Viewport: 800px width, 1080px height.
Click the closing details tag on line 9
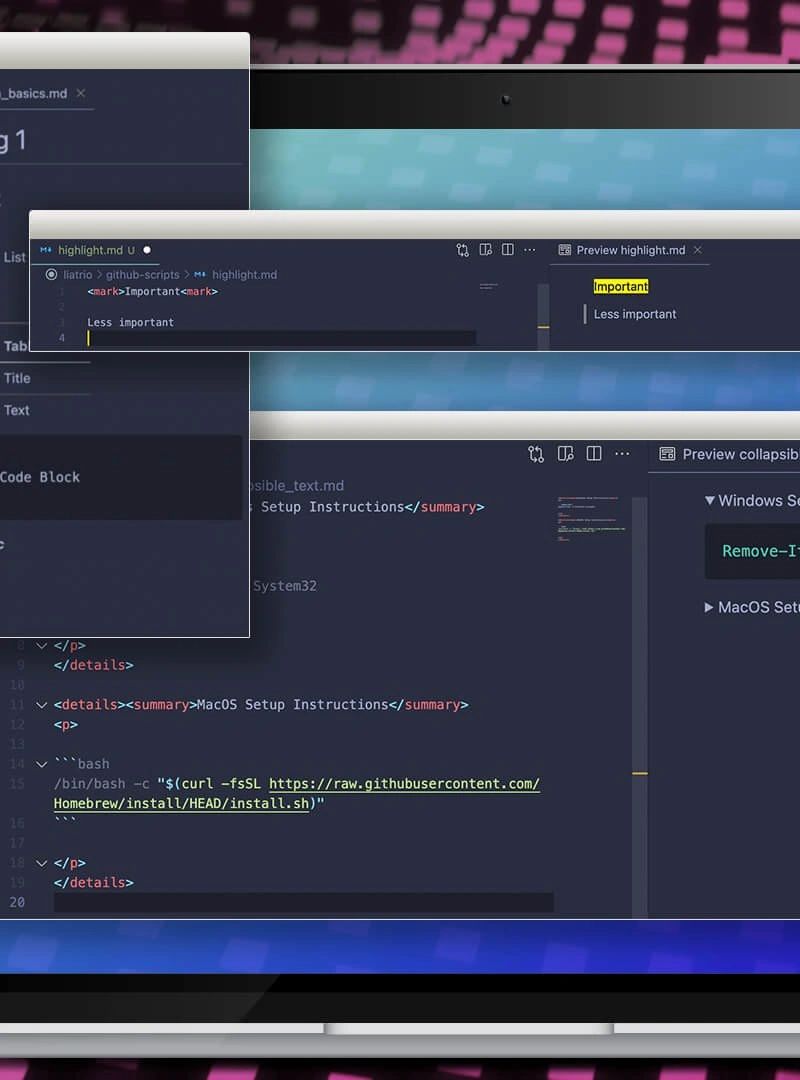94,665
